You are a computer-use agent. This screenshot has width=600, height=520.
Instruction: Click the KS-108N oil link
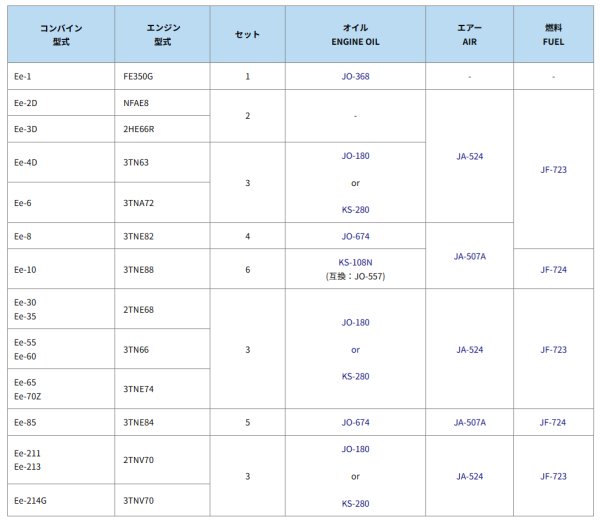(355, 262)
